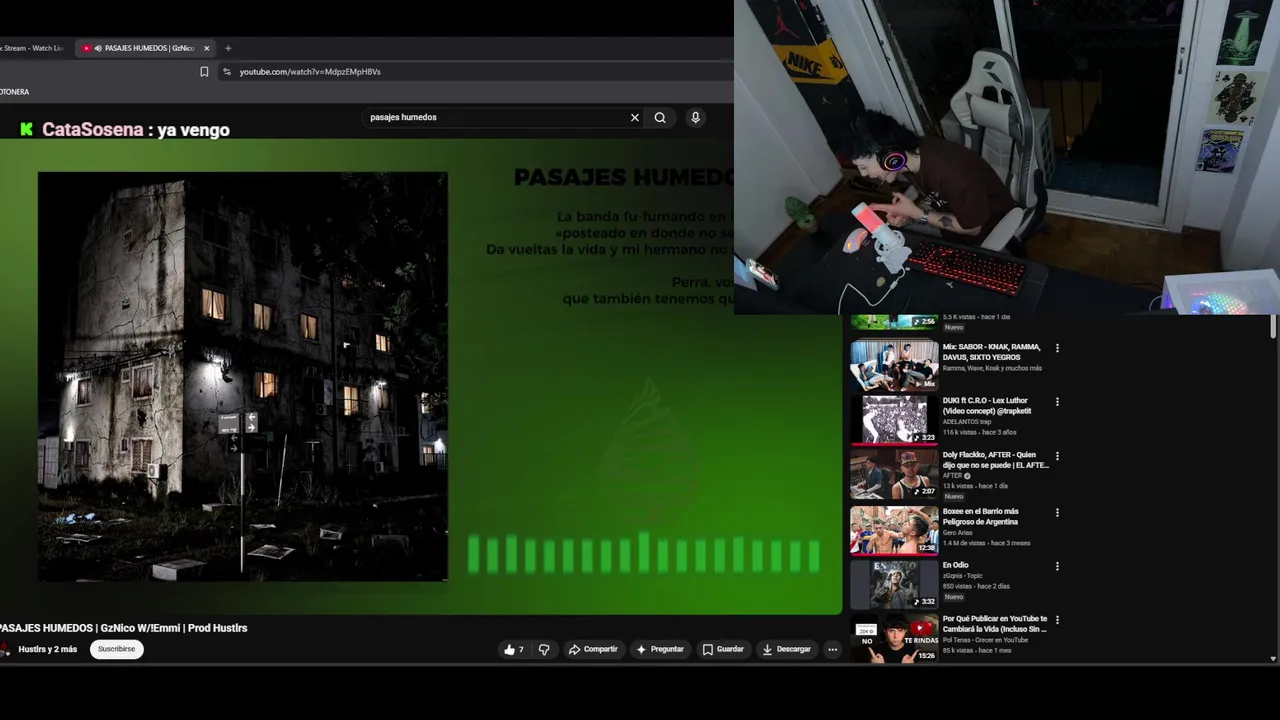Click channel name 'Gero Arias'
The width and height of the screenshot is (1280, 720).
click(x=957, y=533)
